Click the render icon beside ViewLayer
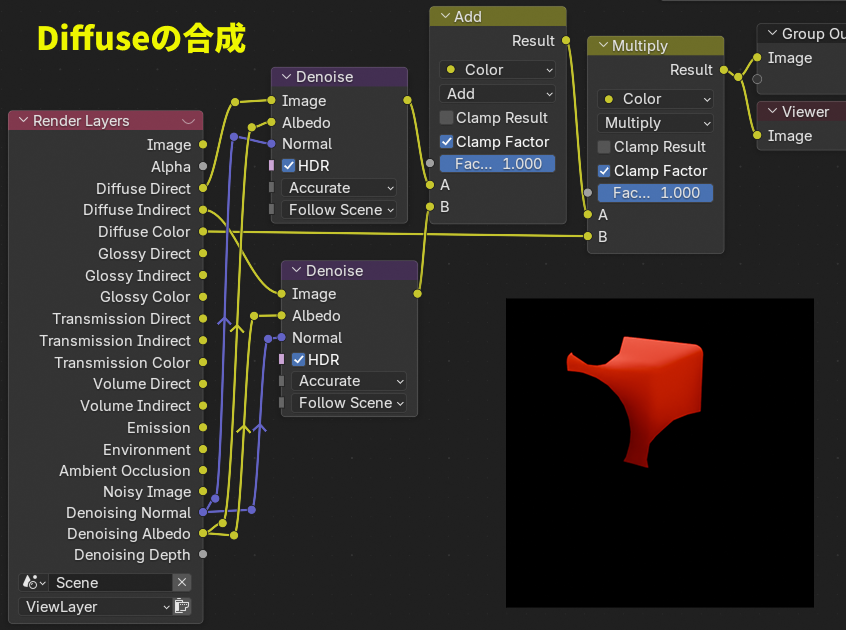The image size is (846, 630). pyautogui.click(x=182, y=606)
